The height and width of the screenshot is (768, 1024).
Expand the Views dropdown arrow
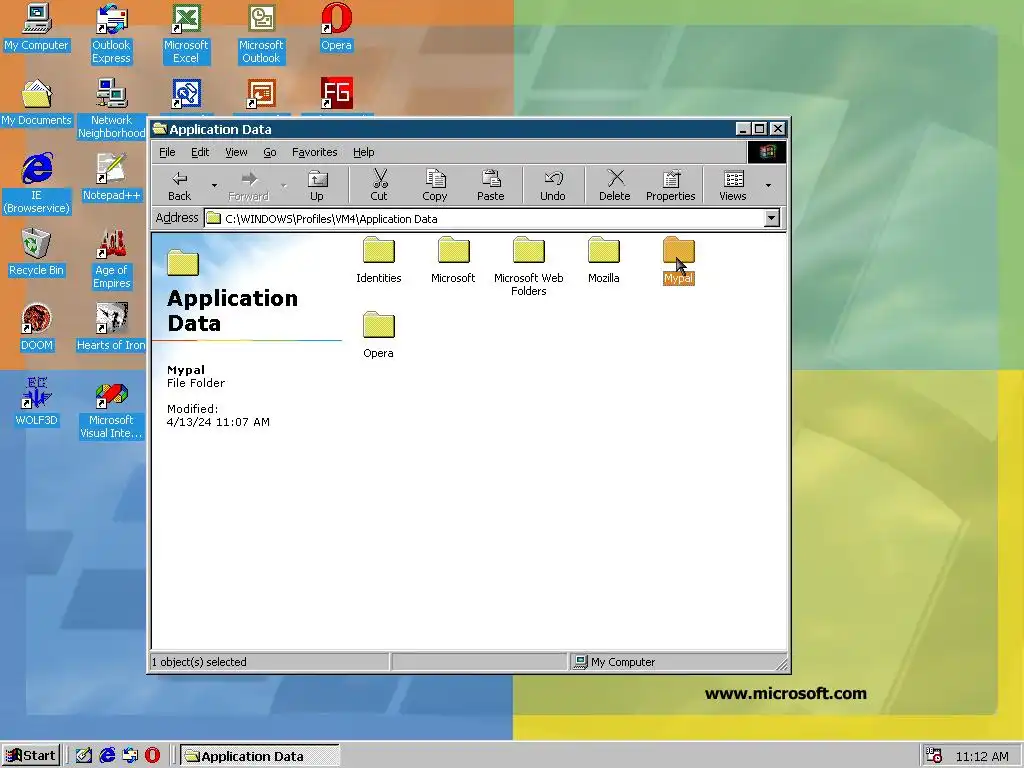tap(768, 186)
